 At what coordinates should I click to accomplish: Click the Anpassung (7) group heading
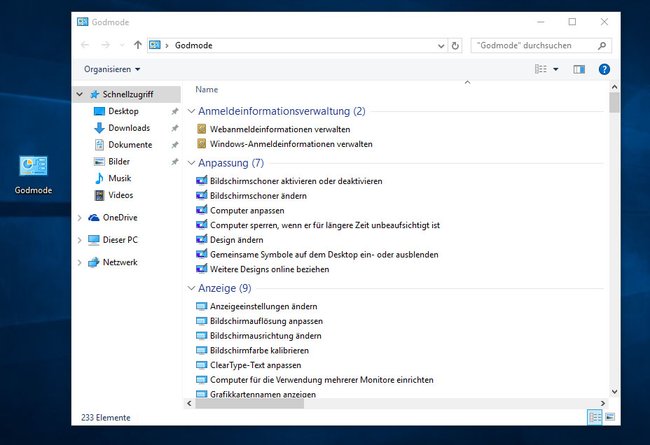(x=231, y=163)
